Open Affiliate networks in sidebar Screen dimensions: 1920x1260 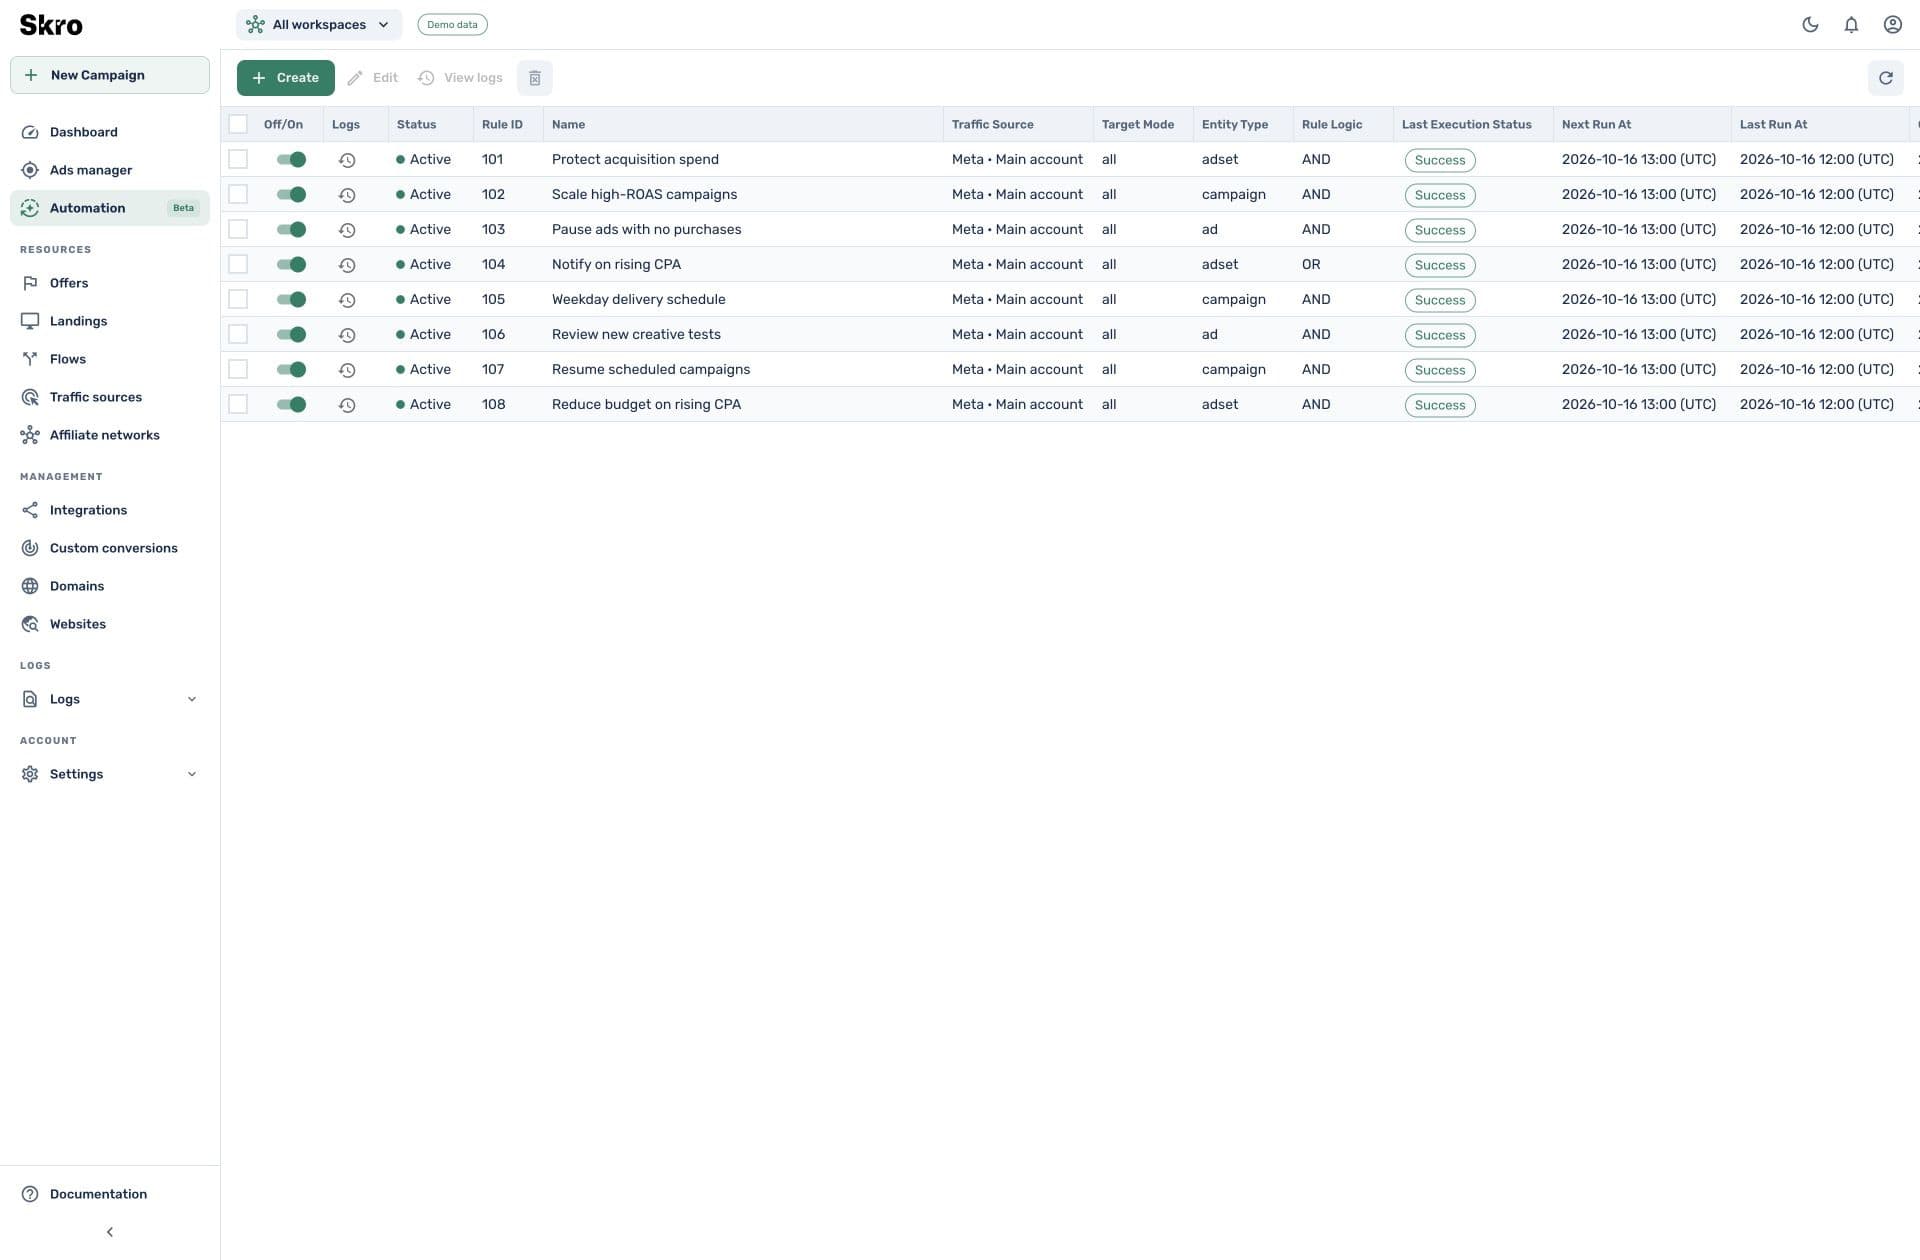pyautogui.click(x=110, y=435)
